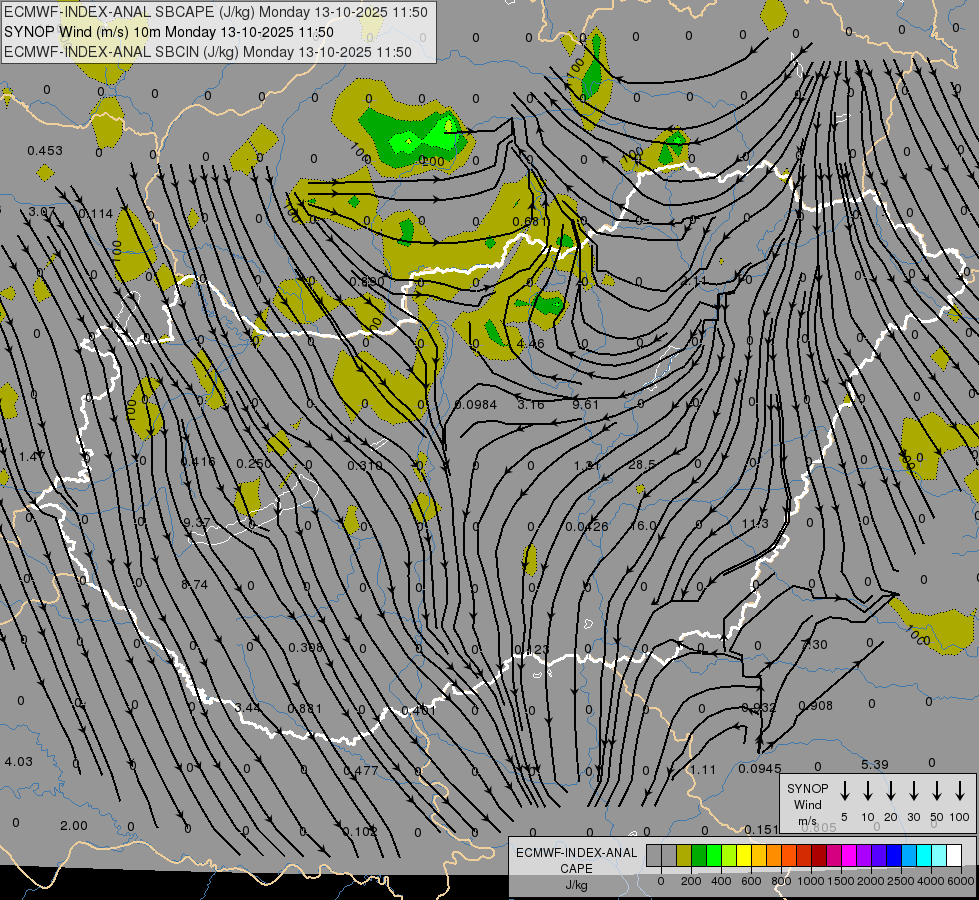Click the 0.310 value on the map
This screenshot has height=900, width=979.
(x=365, y=465)
